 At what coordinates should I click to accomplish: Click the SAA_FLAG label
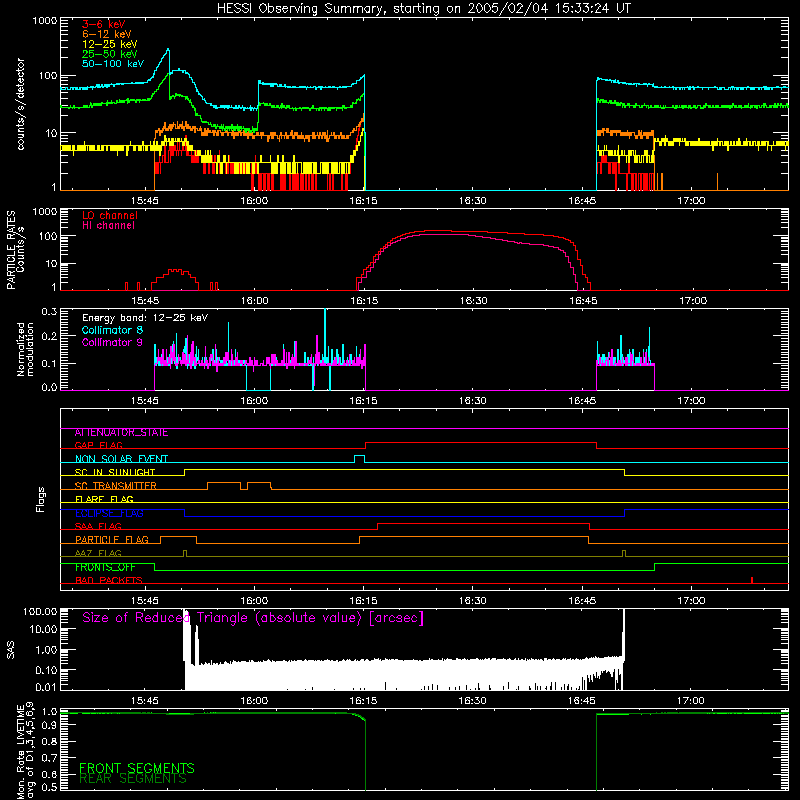pos(98,527)
